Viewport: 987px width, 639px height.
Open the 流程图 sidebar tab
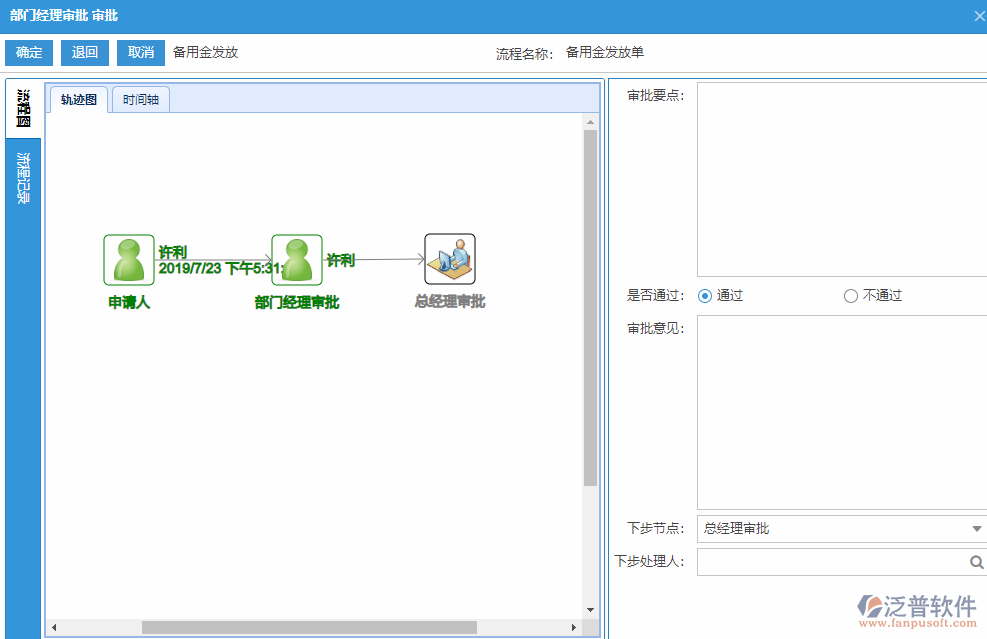tap(22, 105)
